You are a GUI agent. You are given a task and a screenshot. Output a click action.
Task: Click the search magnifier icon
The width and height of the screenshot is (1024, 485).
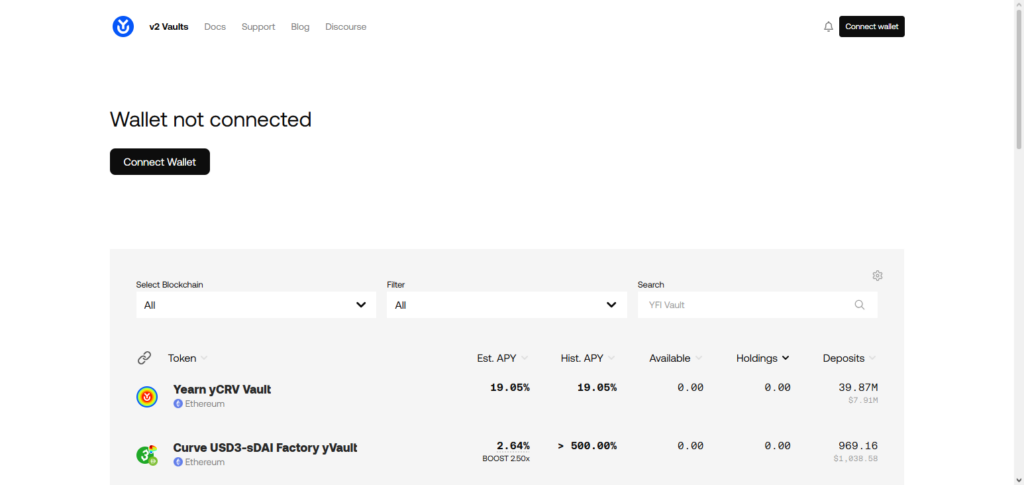tap(860, 305)
